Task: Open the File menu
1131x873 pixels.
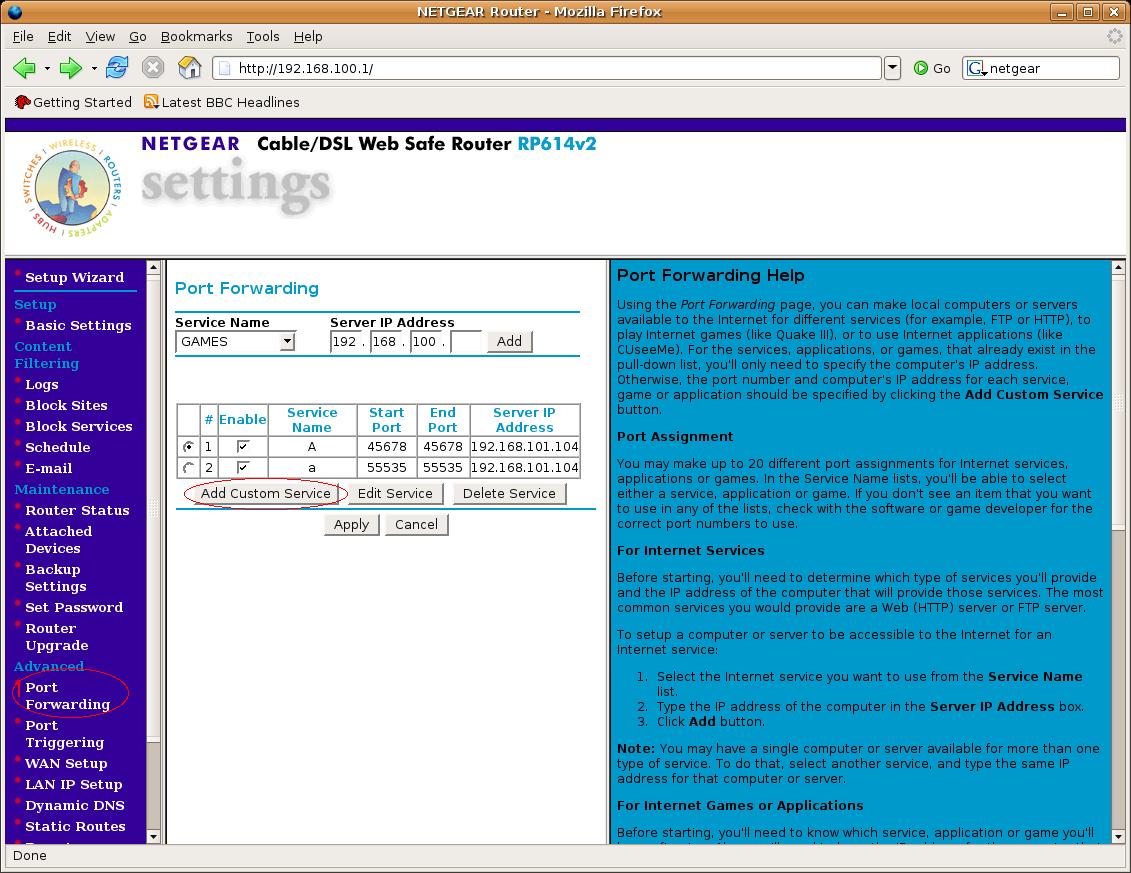Action: point(23,37)
